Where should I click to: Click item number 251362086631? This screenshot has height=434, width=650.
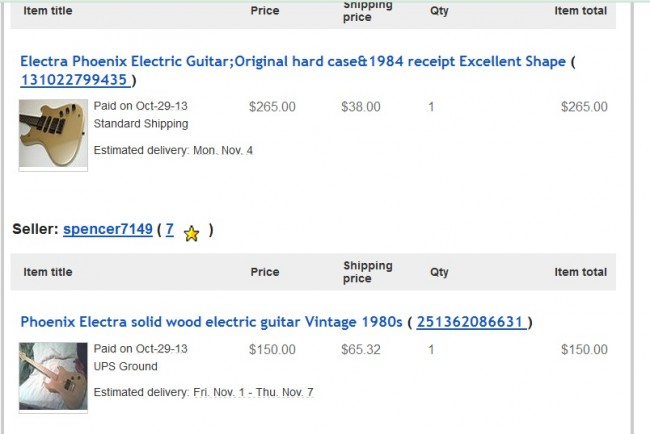470,322
